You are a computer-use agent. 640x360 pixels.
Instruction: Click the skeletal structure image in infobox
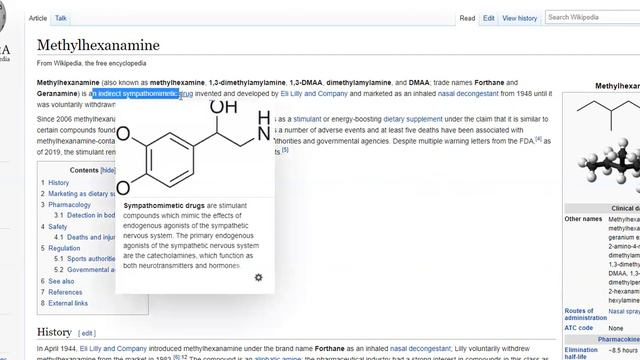608,115
